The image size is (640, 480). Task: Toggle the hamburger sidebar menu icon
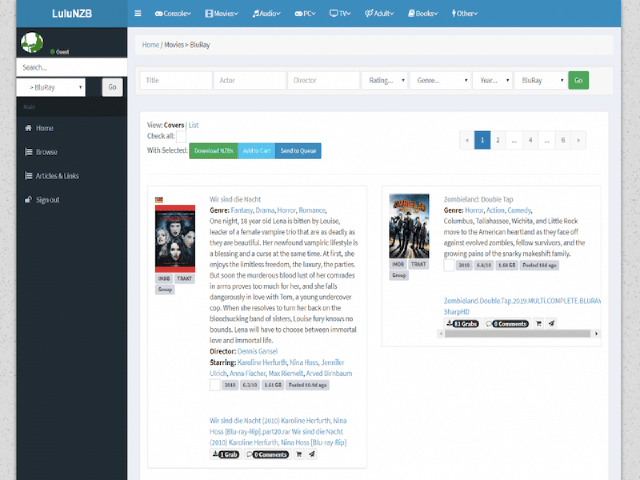[138, 14]
